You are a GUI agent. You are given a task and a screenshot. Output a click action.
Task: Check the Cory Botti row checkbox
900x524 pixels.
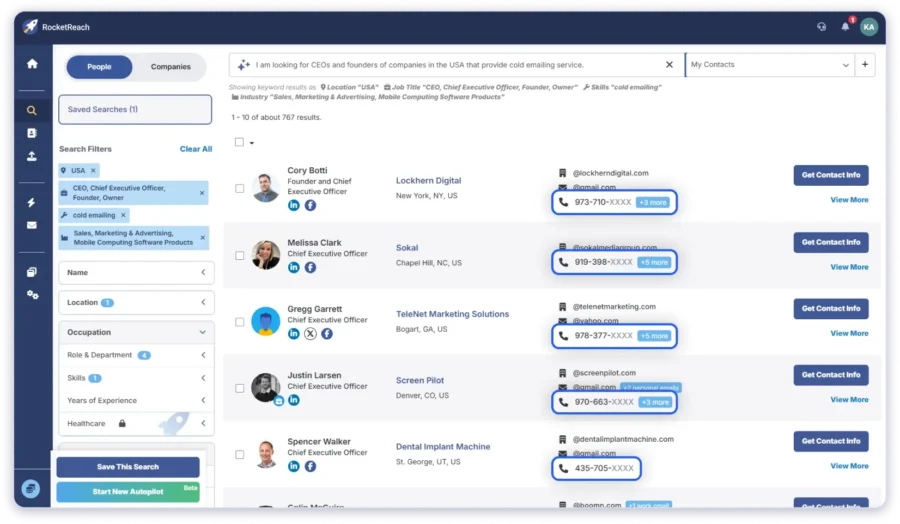click(239, 188)
